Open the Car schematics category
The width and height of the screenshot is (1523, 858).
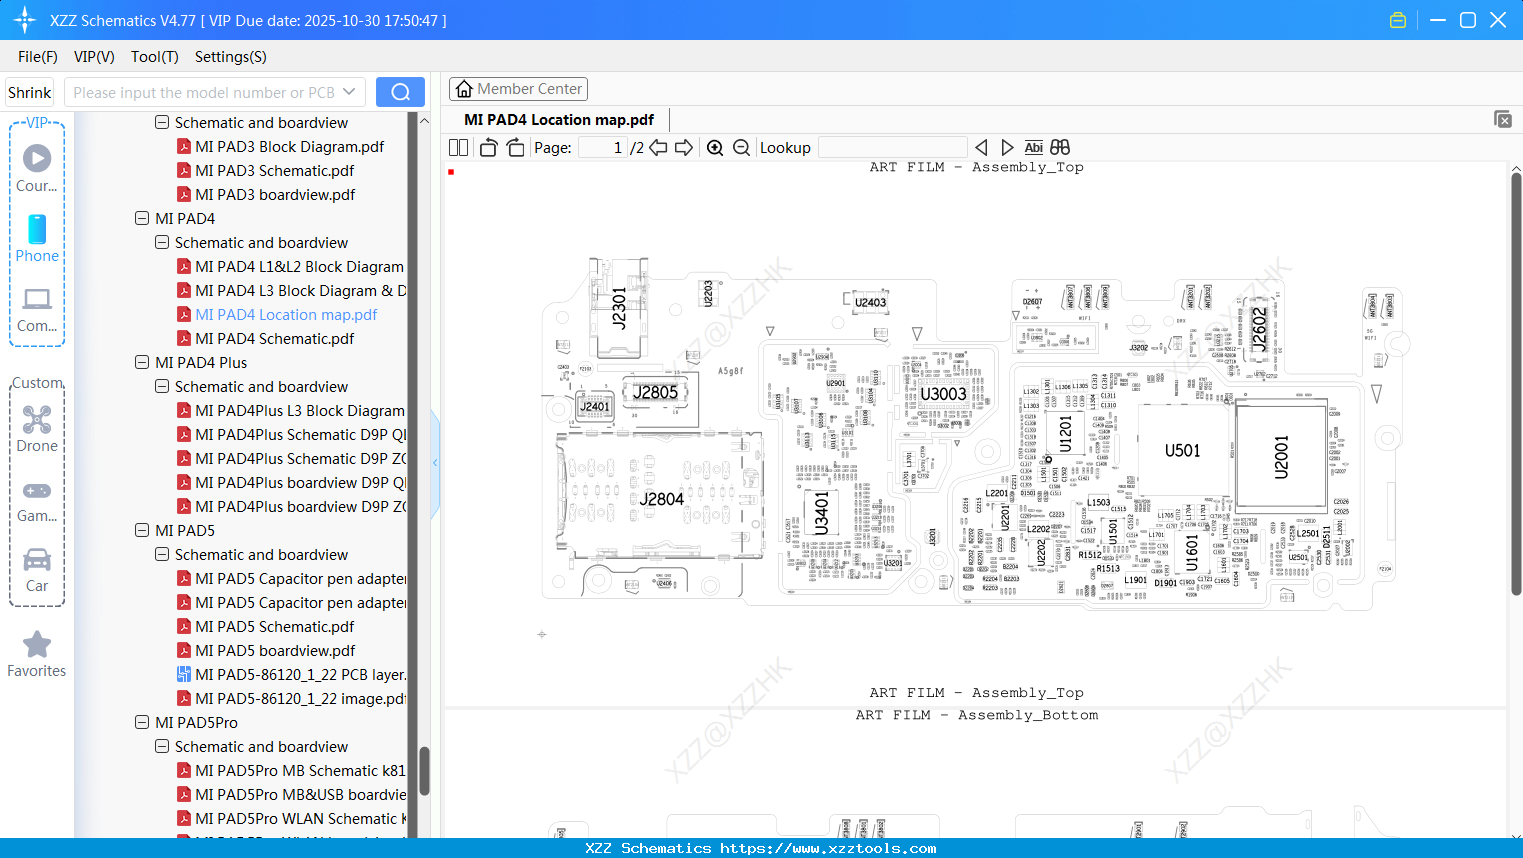(37, 568)
